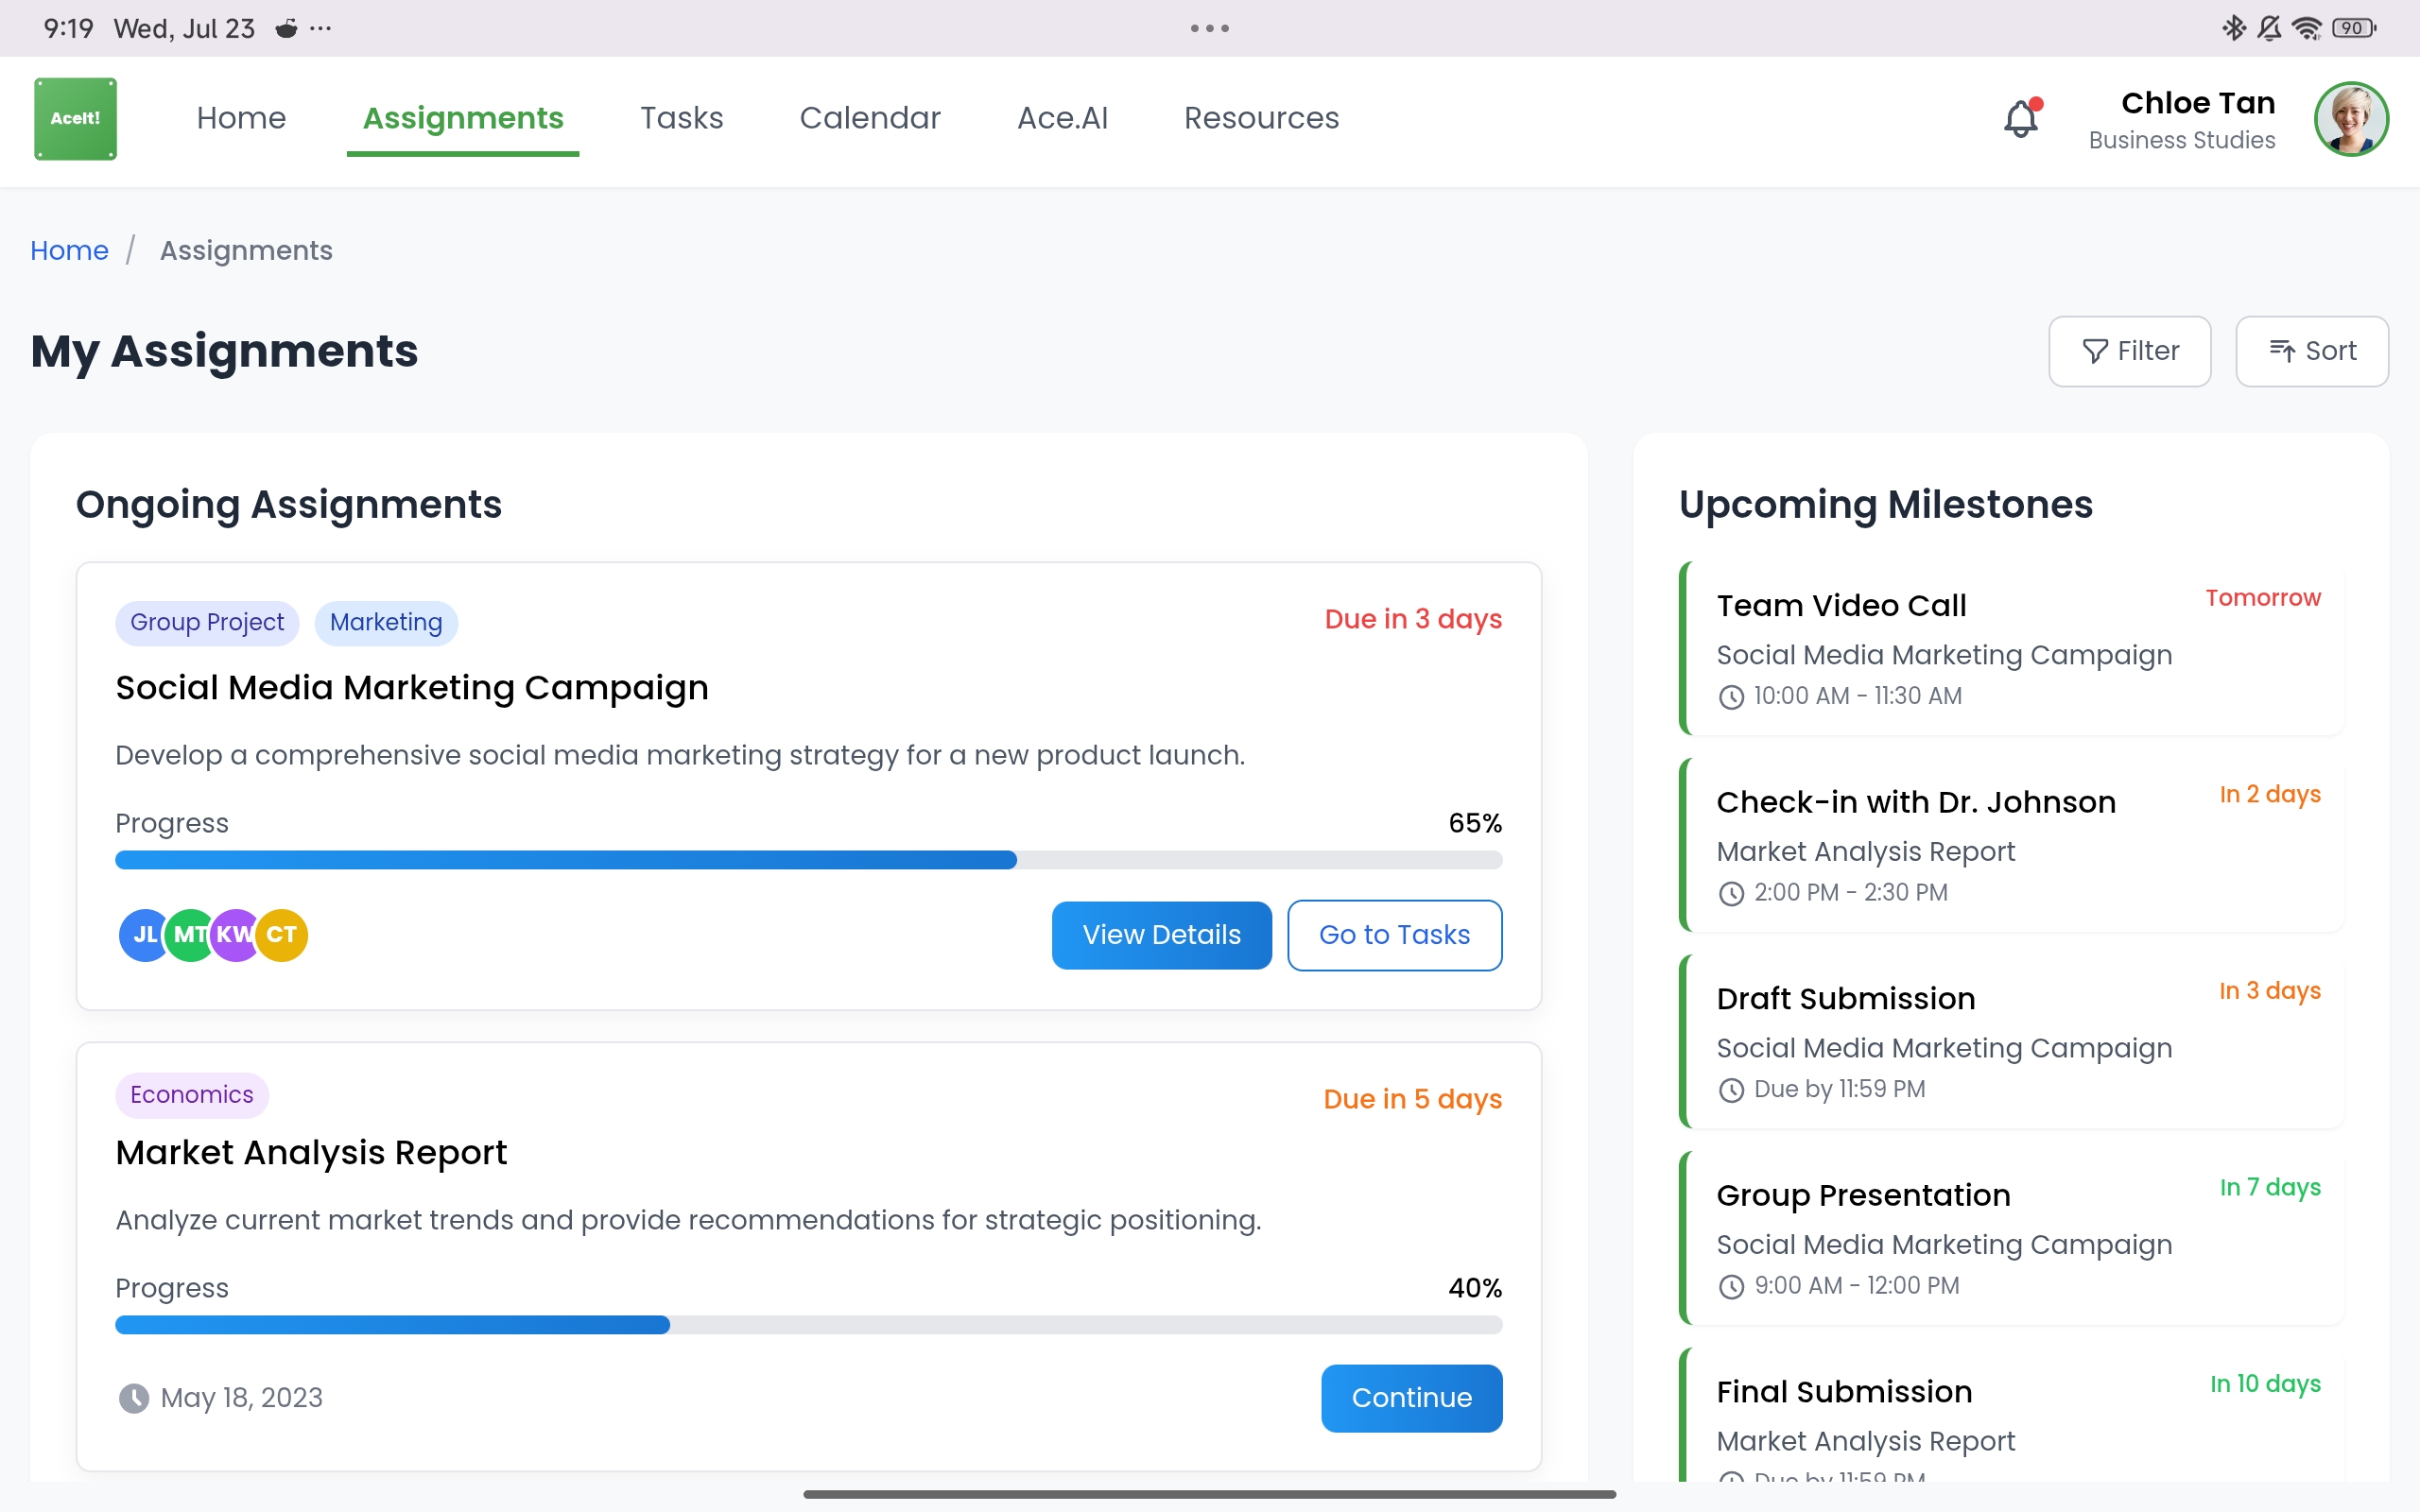2420x1512 pixels.
Task: Open the Calendar section
Action: [869, 118]
